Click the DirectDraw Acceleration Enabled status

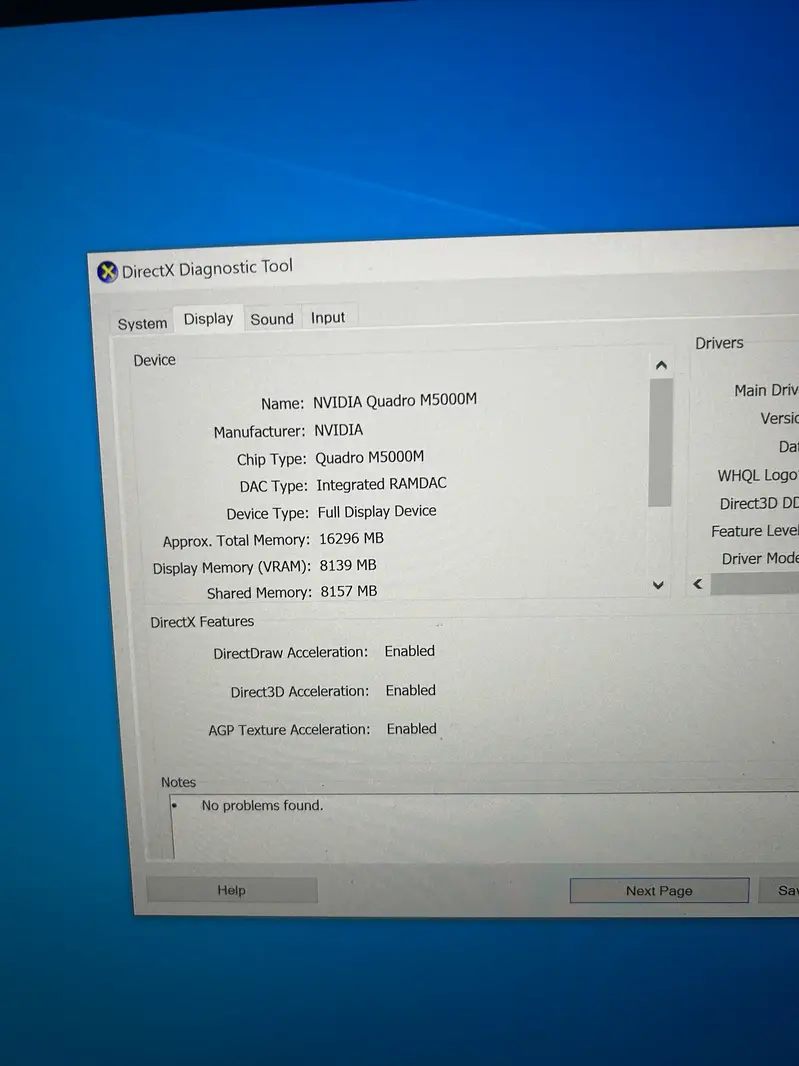pos(410,651)
